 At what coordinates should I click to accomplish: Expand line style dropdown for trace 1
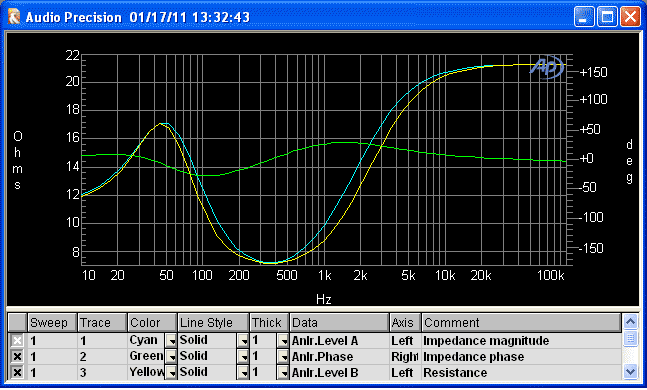pyautogui.click(x=243, y=341)
